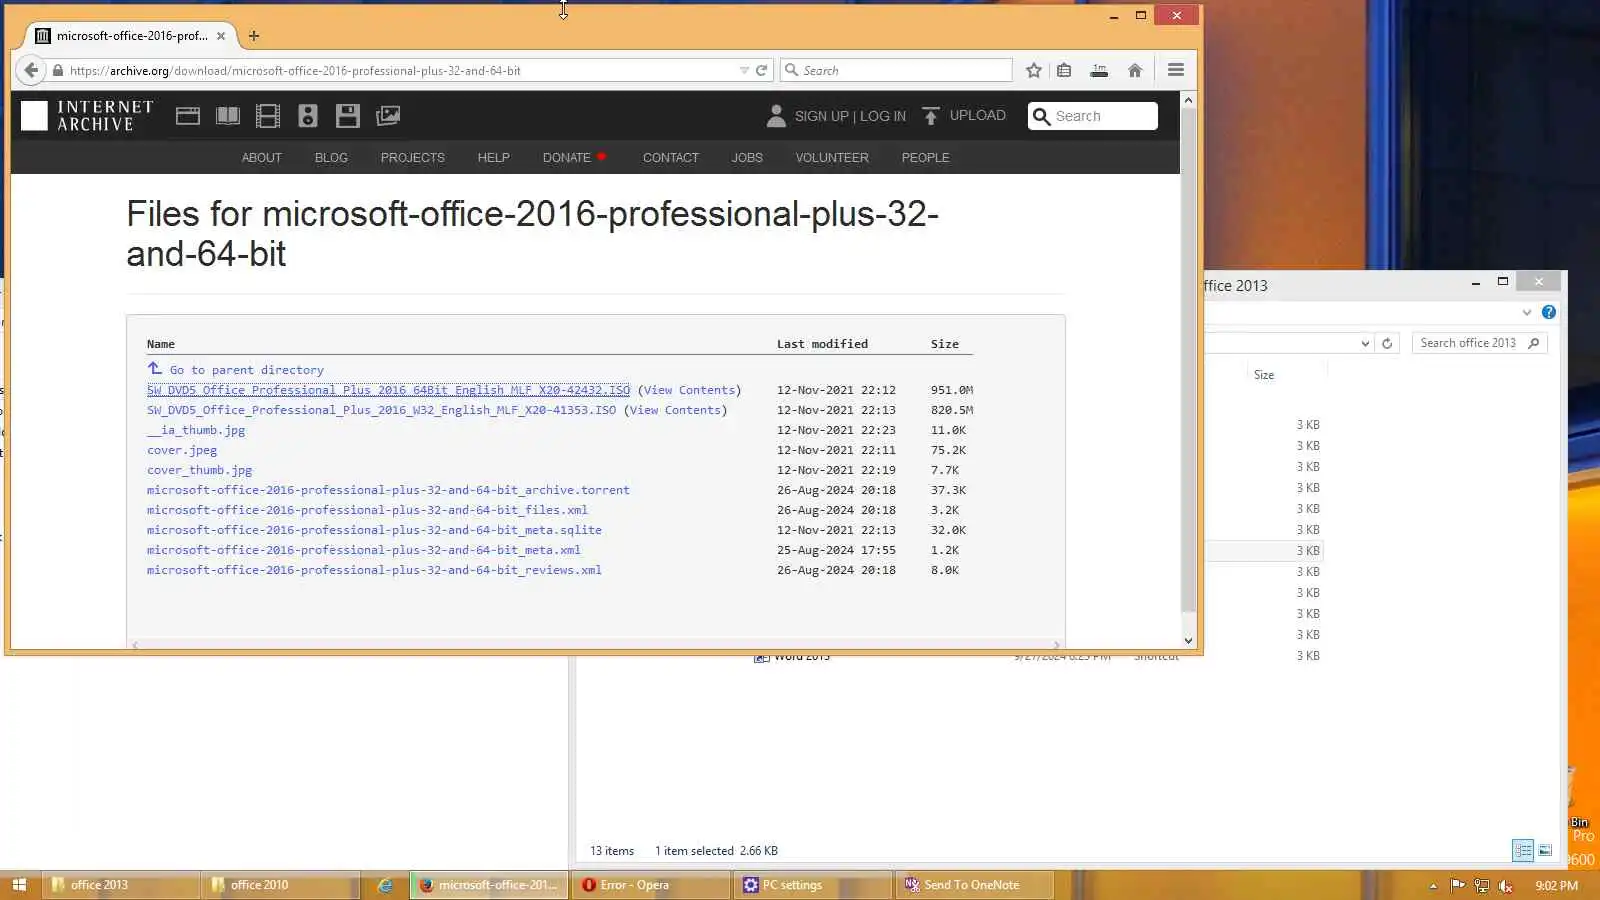1600x900 pixels.
Task: Click Explorer help question-mark icon
Action: 1549,312
